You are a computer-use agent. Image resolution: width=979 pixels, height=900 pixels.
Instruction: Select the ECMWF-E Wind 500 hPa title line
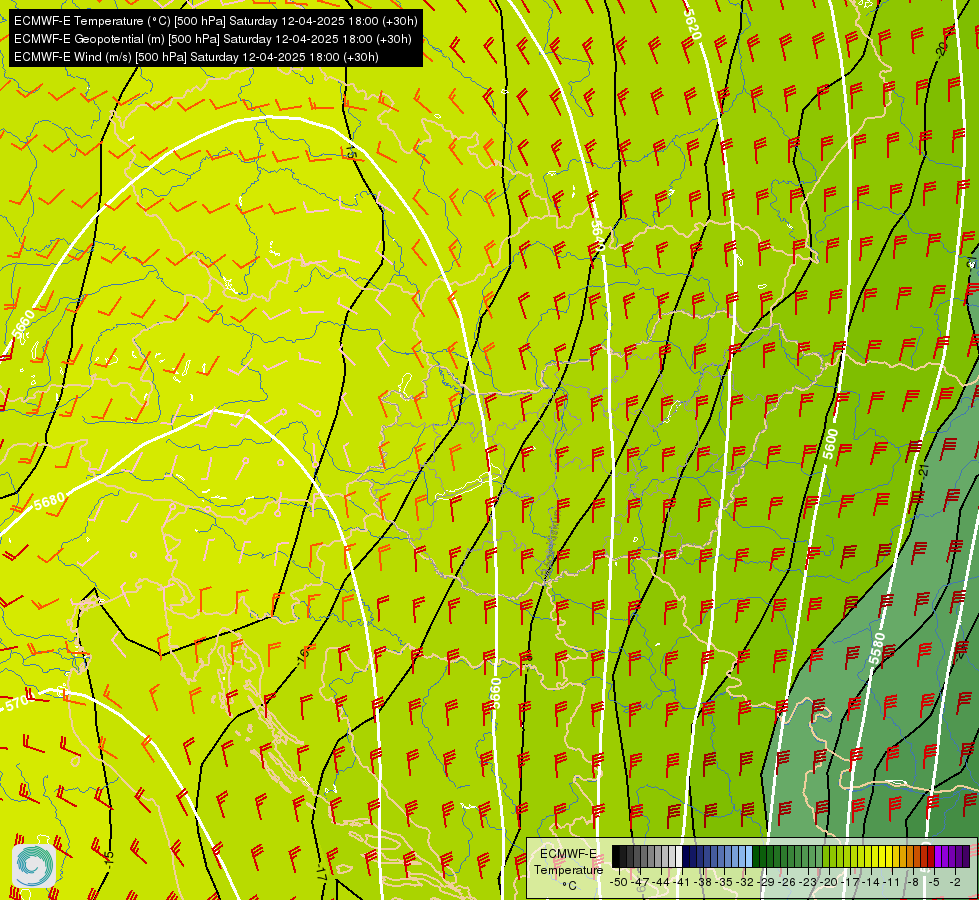[x=196, y=57]
